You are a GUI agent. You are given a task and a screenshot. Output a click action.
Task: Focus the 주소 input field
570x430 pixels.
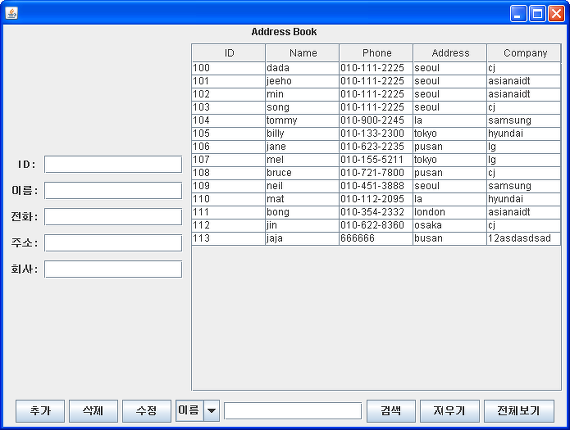[x=113, y=243]
